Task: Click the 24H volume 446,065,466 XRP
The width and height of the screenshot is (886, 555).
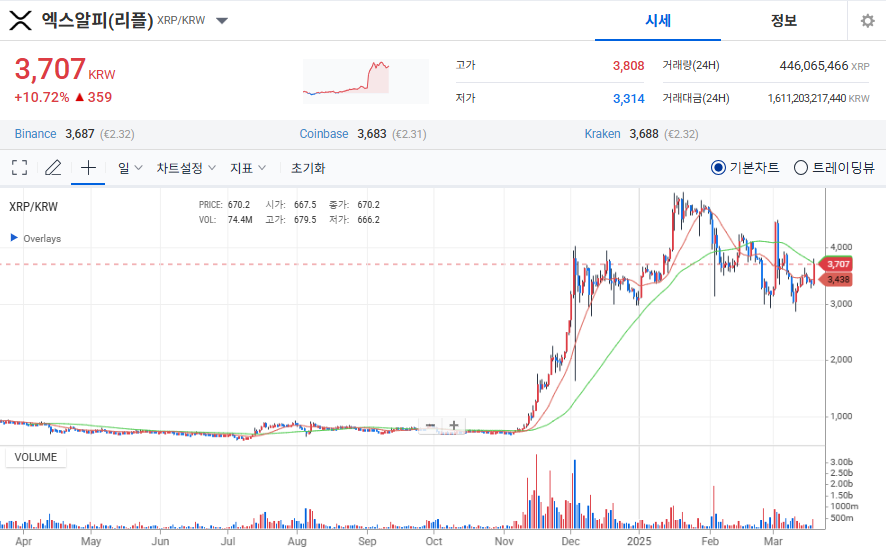Action: (x=824, y=66)
